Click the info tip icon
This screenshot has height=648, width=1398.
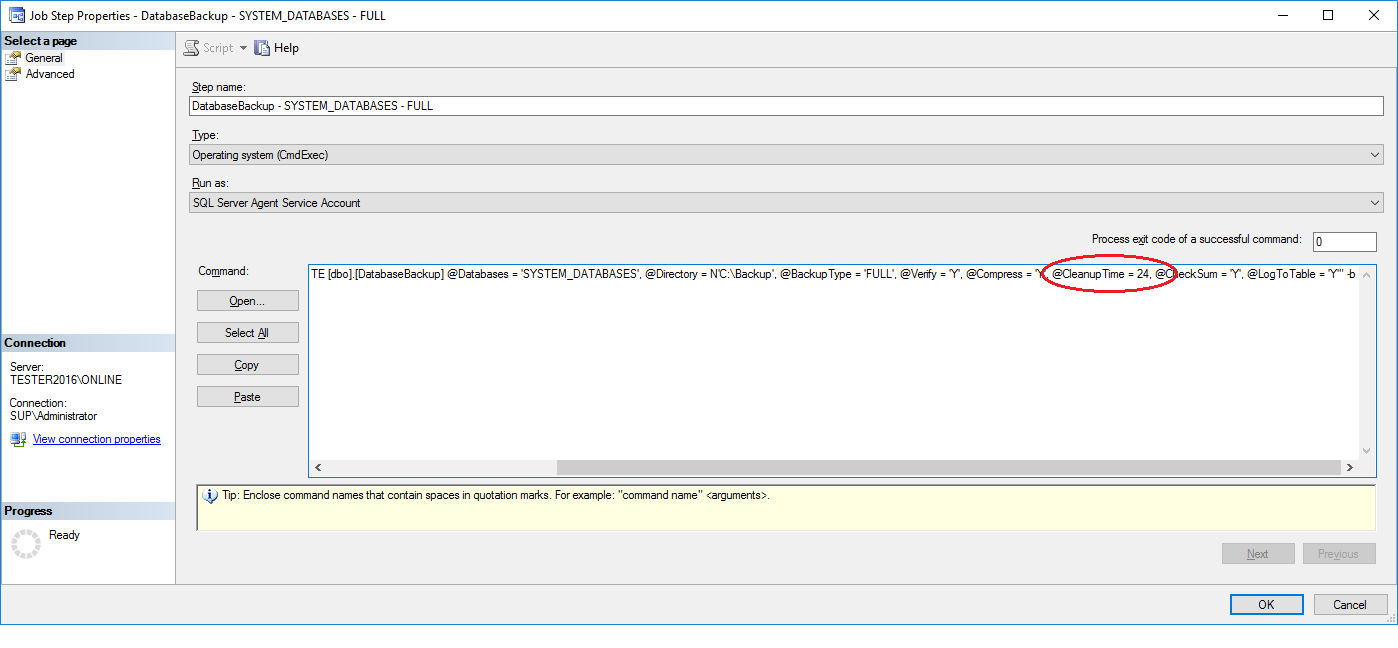[x=210, y=495]
